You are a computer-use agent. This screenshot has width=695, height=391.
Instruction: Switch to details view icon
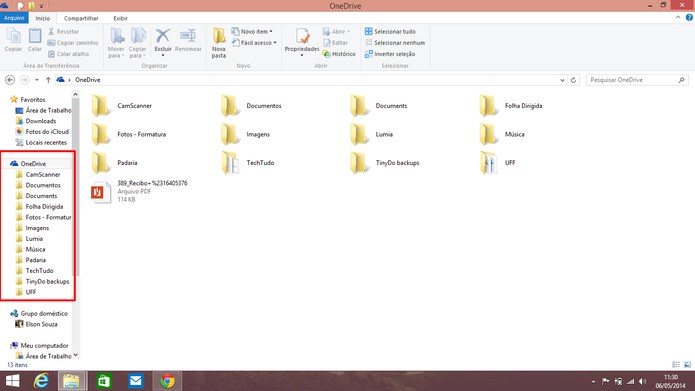[676, 364]
